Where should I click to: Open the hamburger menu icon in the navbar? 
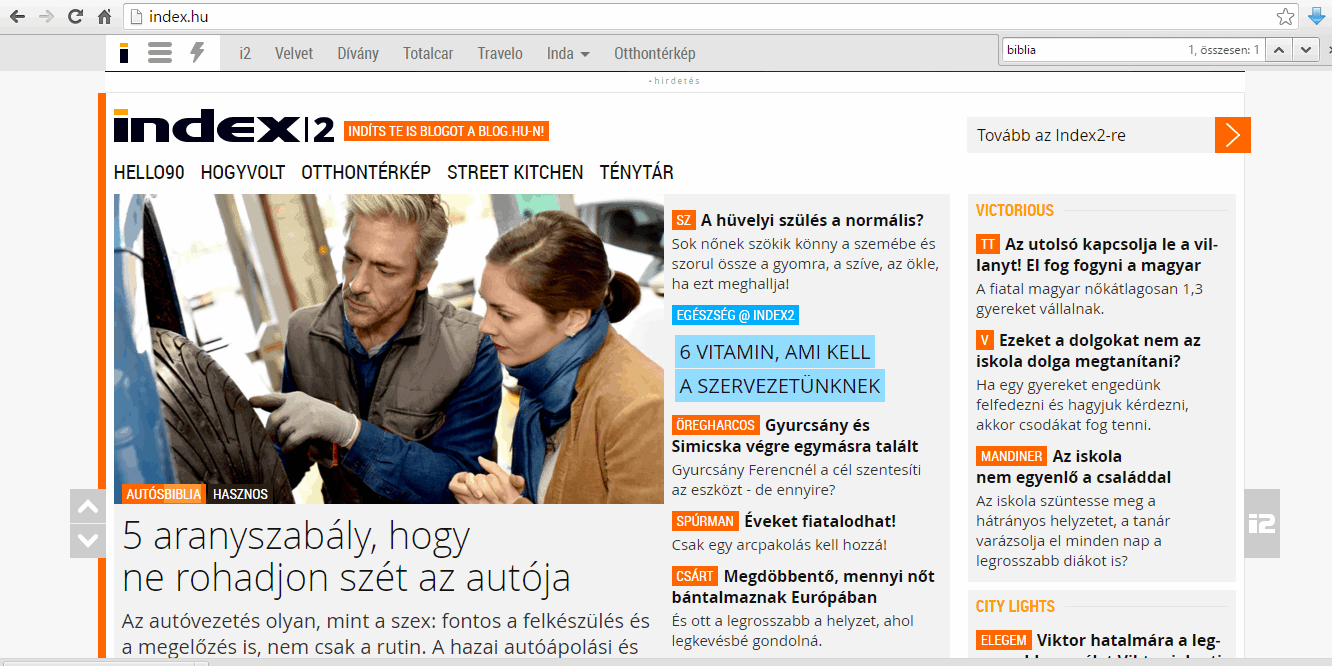coord(160,53)
